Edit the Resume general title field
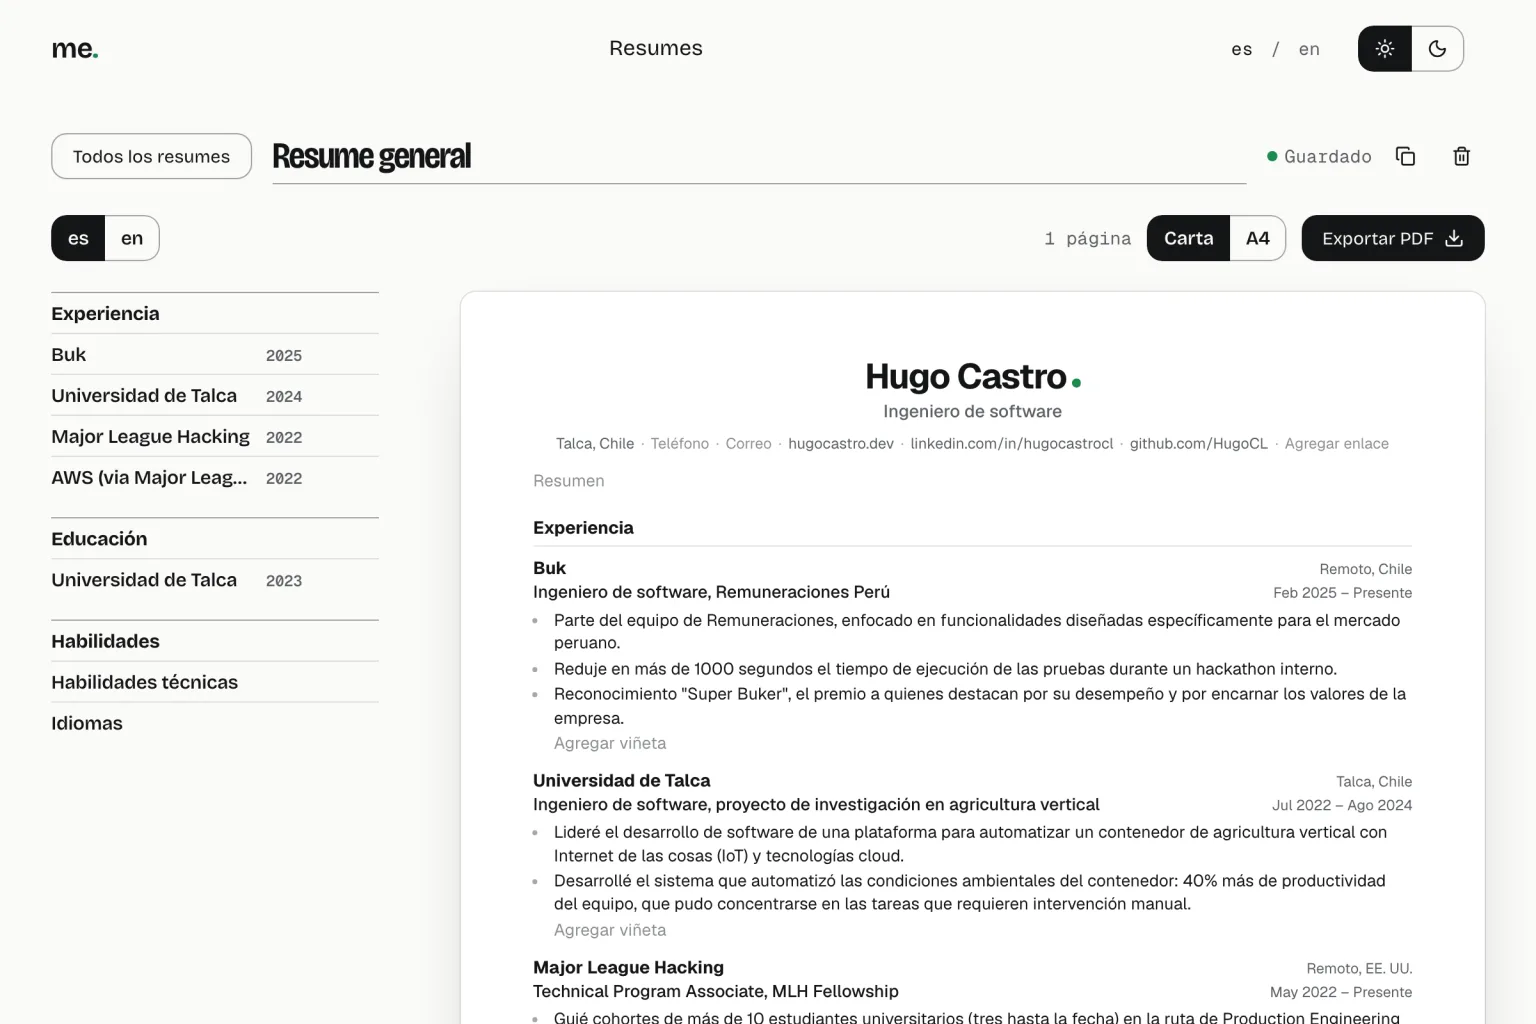Viewport: 1536px width, 1024px height. 759,157
